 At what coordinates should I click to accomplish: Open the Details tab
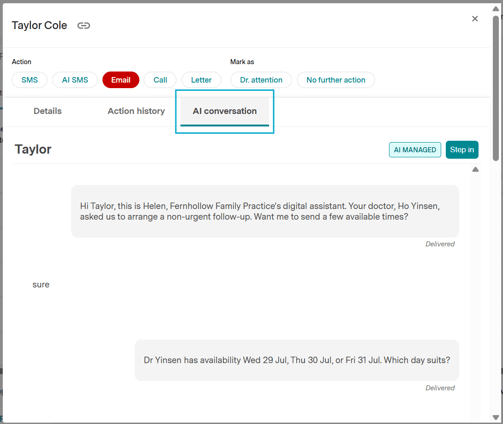point(48,111)
